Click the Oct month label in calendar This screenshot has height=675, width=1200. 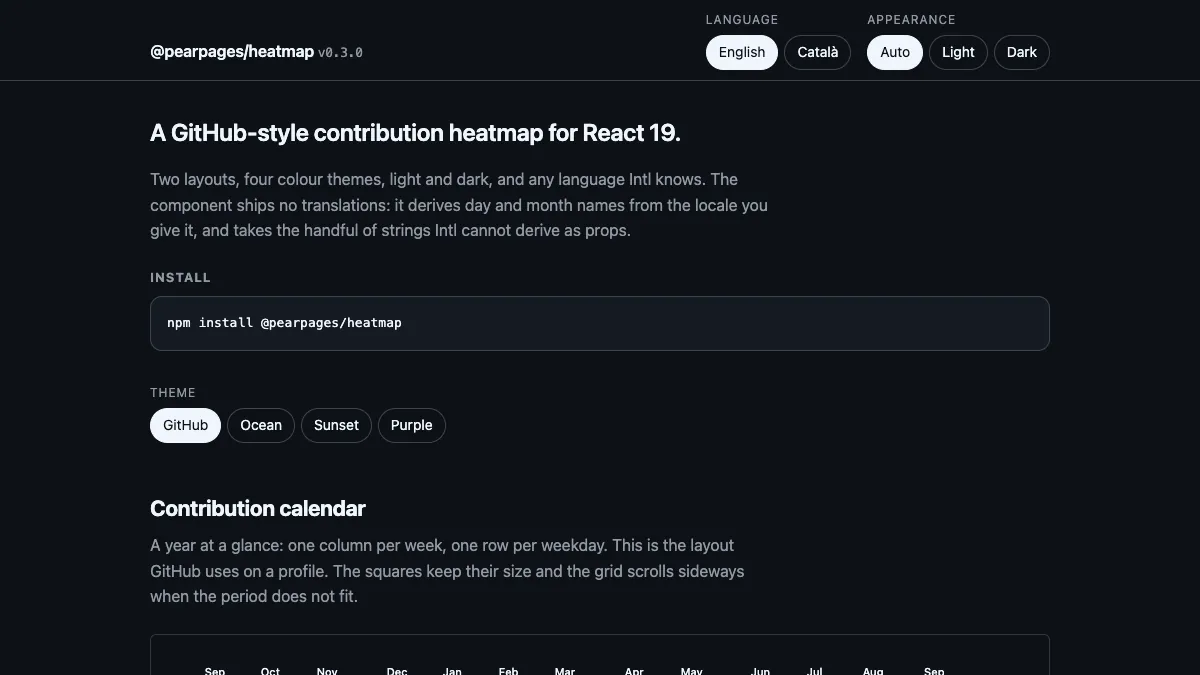pyautogui.click(x=270, y=670)
